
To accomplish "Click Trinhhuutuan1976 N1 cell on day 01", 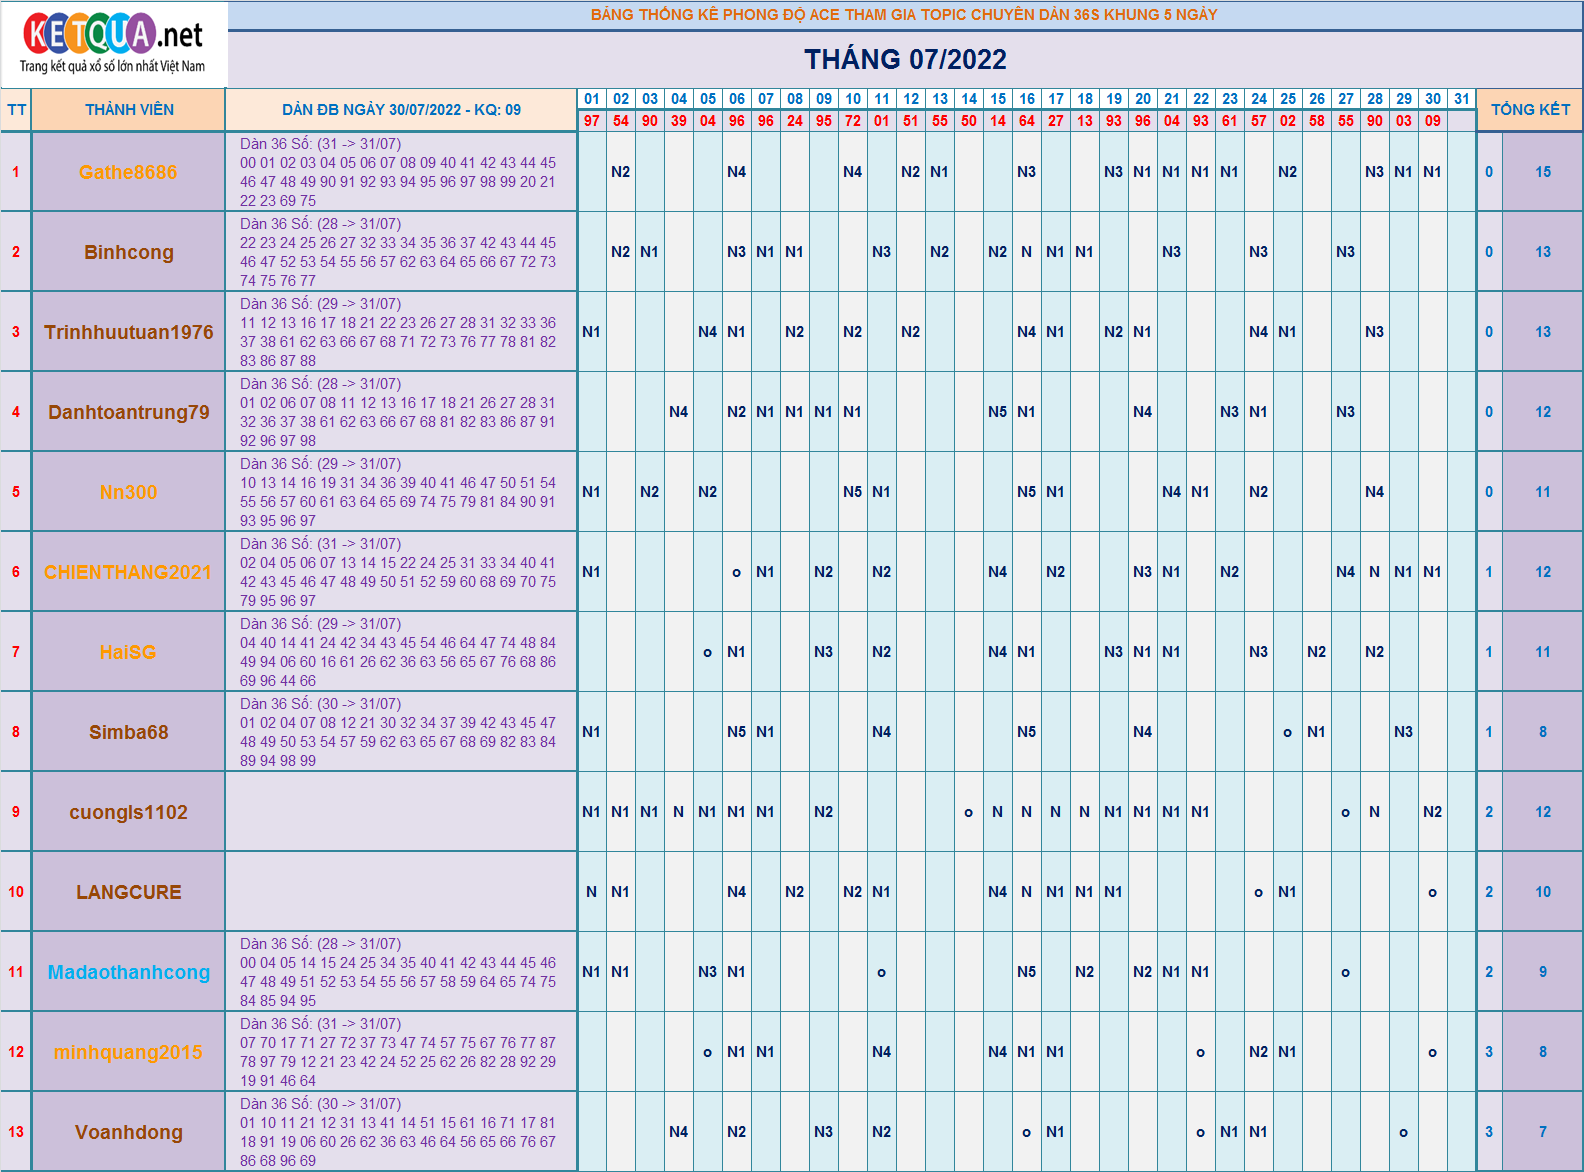I will [x=592, y=332].
